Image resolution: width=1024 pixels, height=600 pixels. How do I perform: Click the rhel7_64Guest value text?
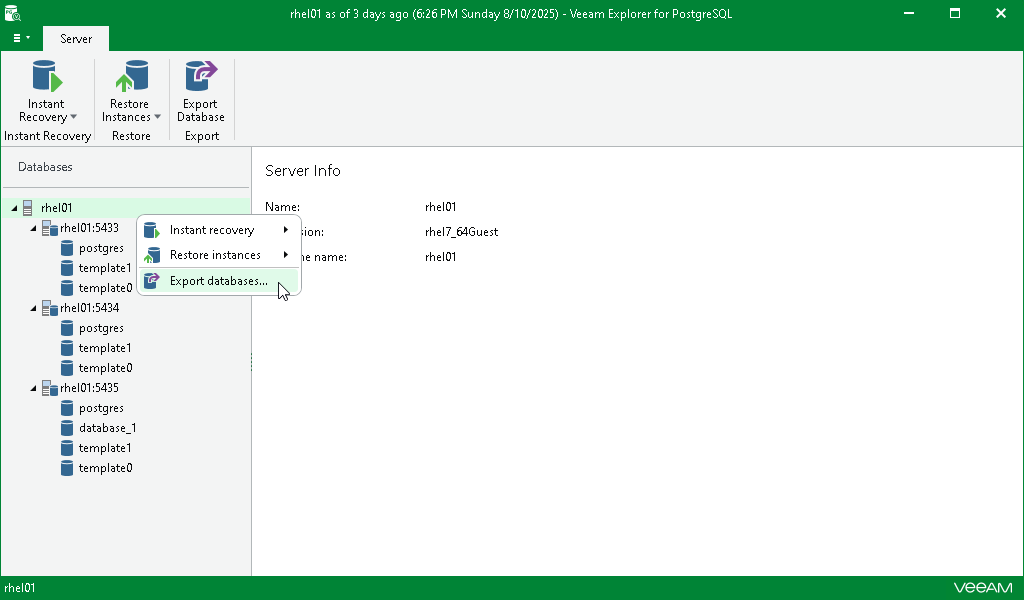click(x=462, y=232)
